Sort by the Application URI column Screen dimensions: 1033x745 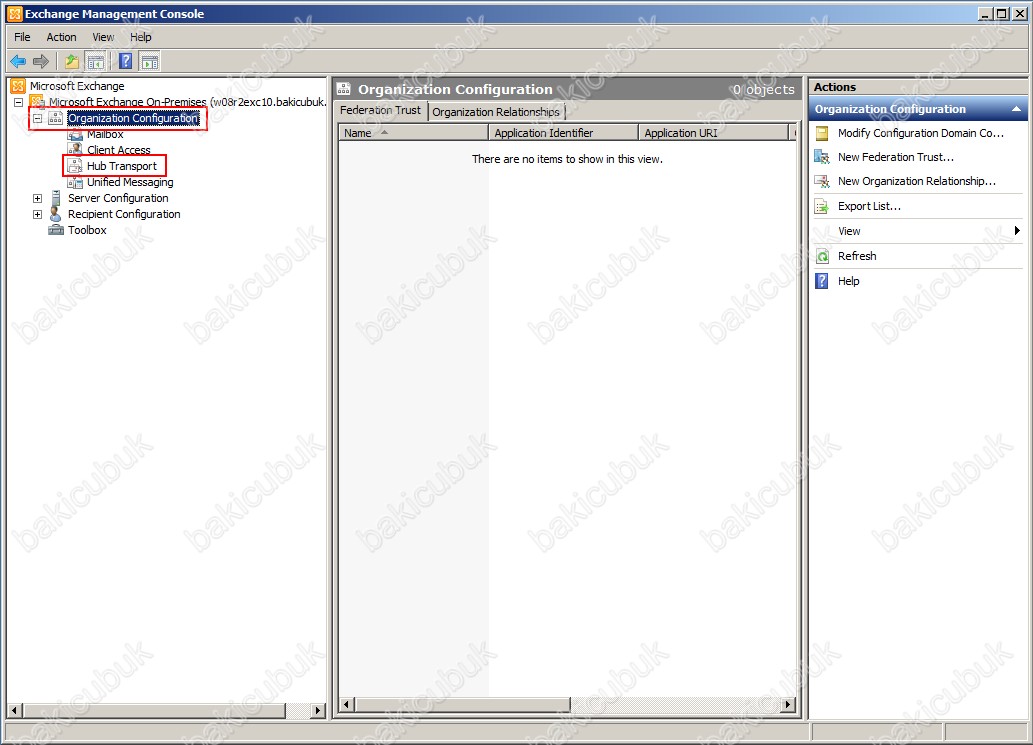click(714, 133)
